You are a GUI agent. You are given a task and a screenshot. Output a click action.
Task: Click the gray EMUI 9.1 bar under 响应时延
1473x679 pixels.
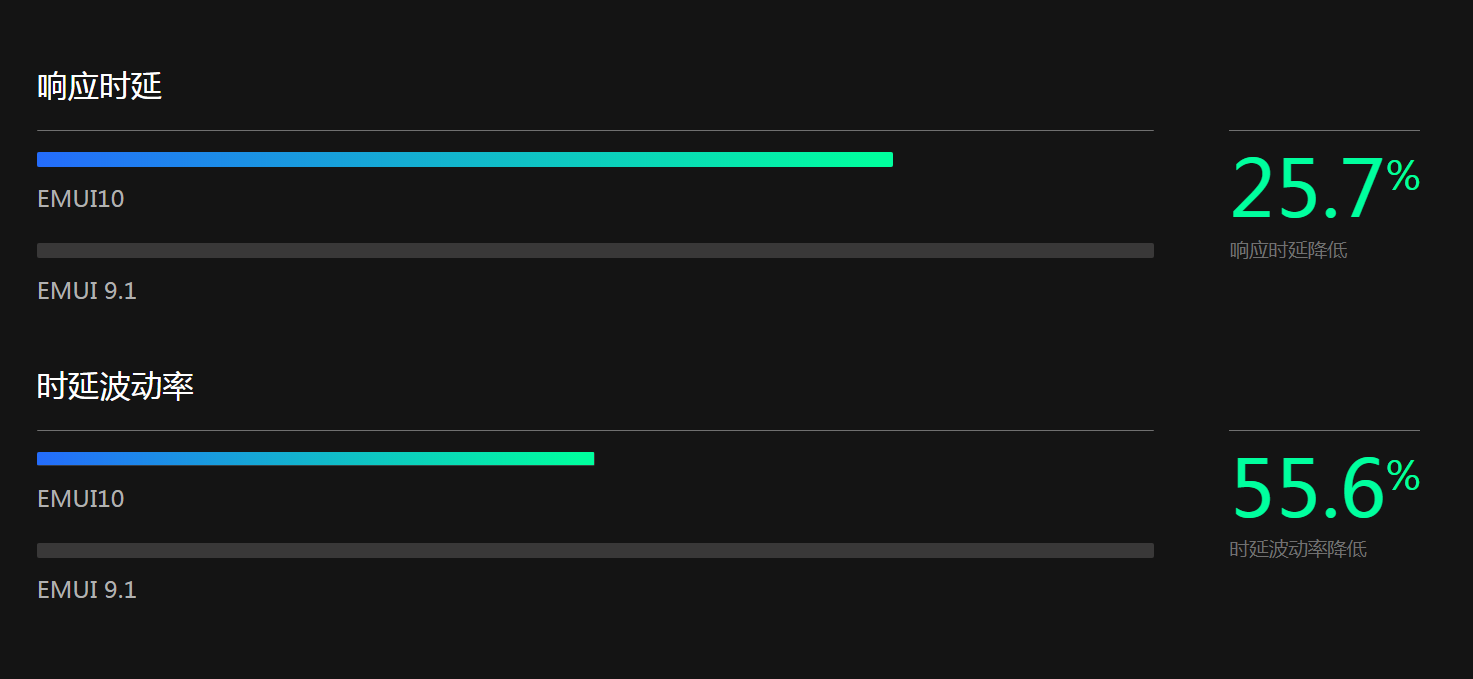[x=595, y=250]
